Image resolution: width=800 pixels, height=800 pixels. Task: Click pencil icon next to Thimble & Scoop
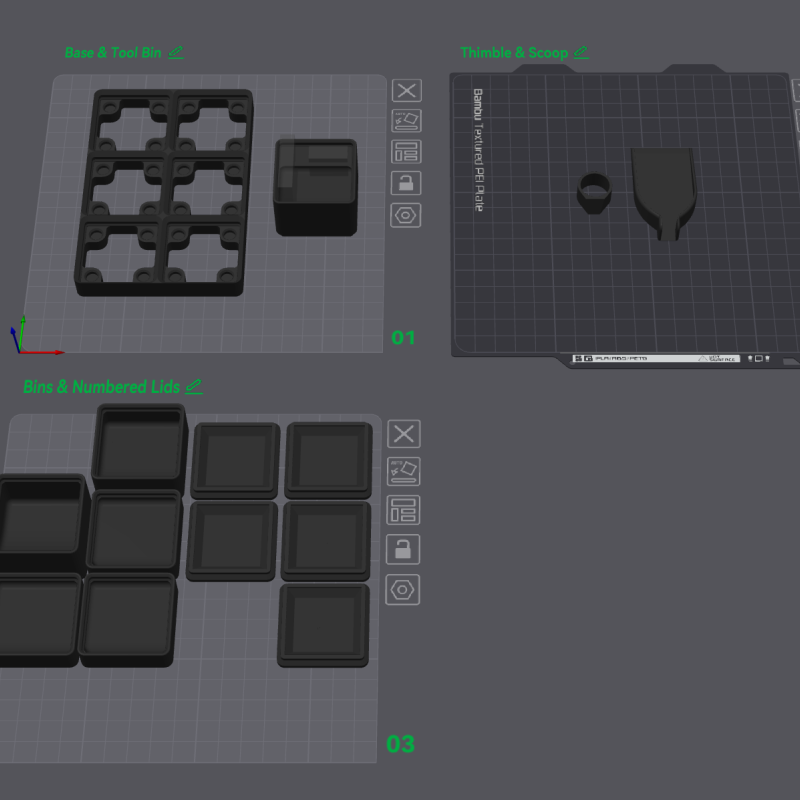(581, 52)
